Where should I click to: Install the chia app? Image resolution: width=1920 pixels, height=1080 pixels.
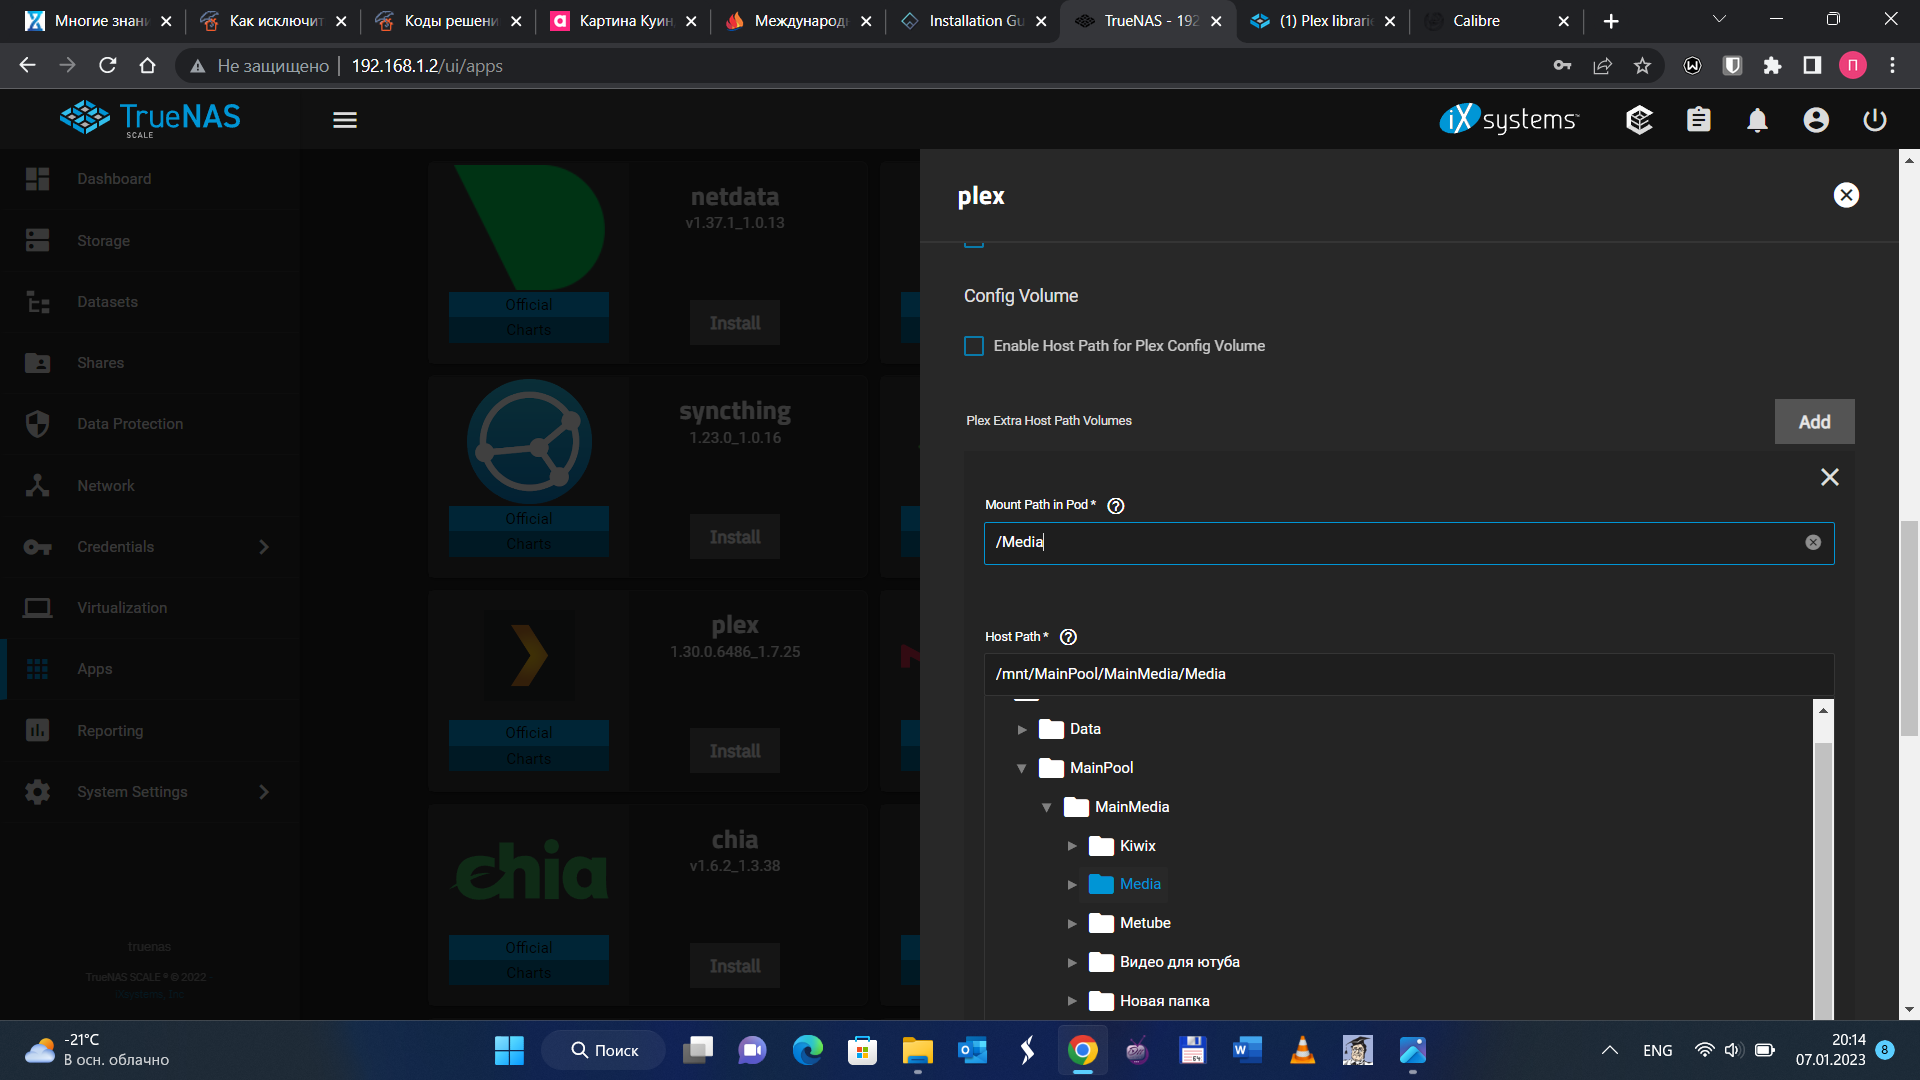pos(735,967)
